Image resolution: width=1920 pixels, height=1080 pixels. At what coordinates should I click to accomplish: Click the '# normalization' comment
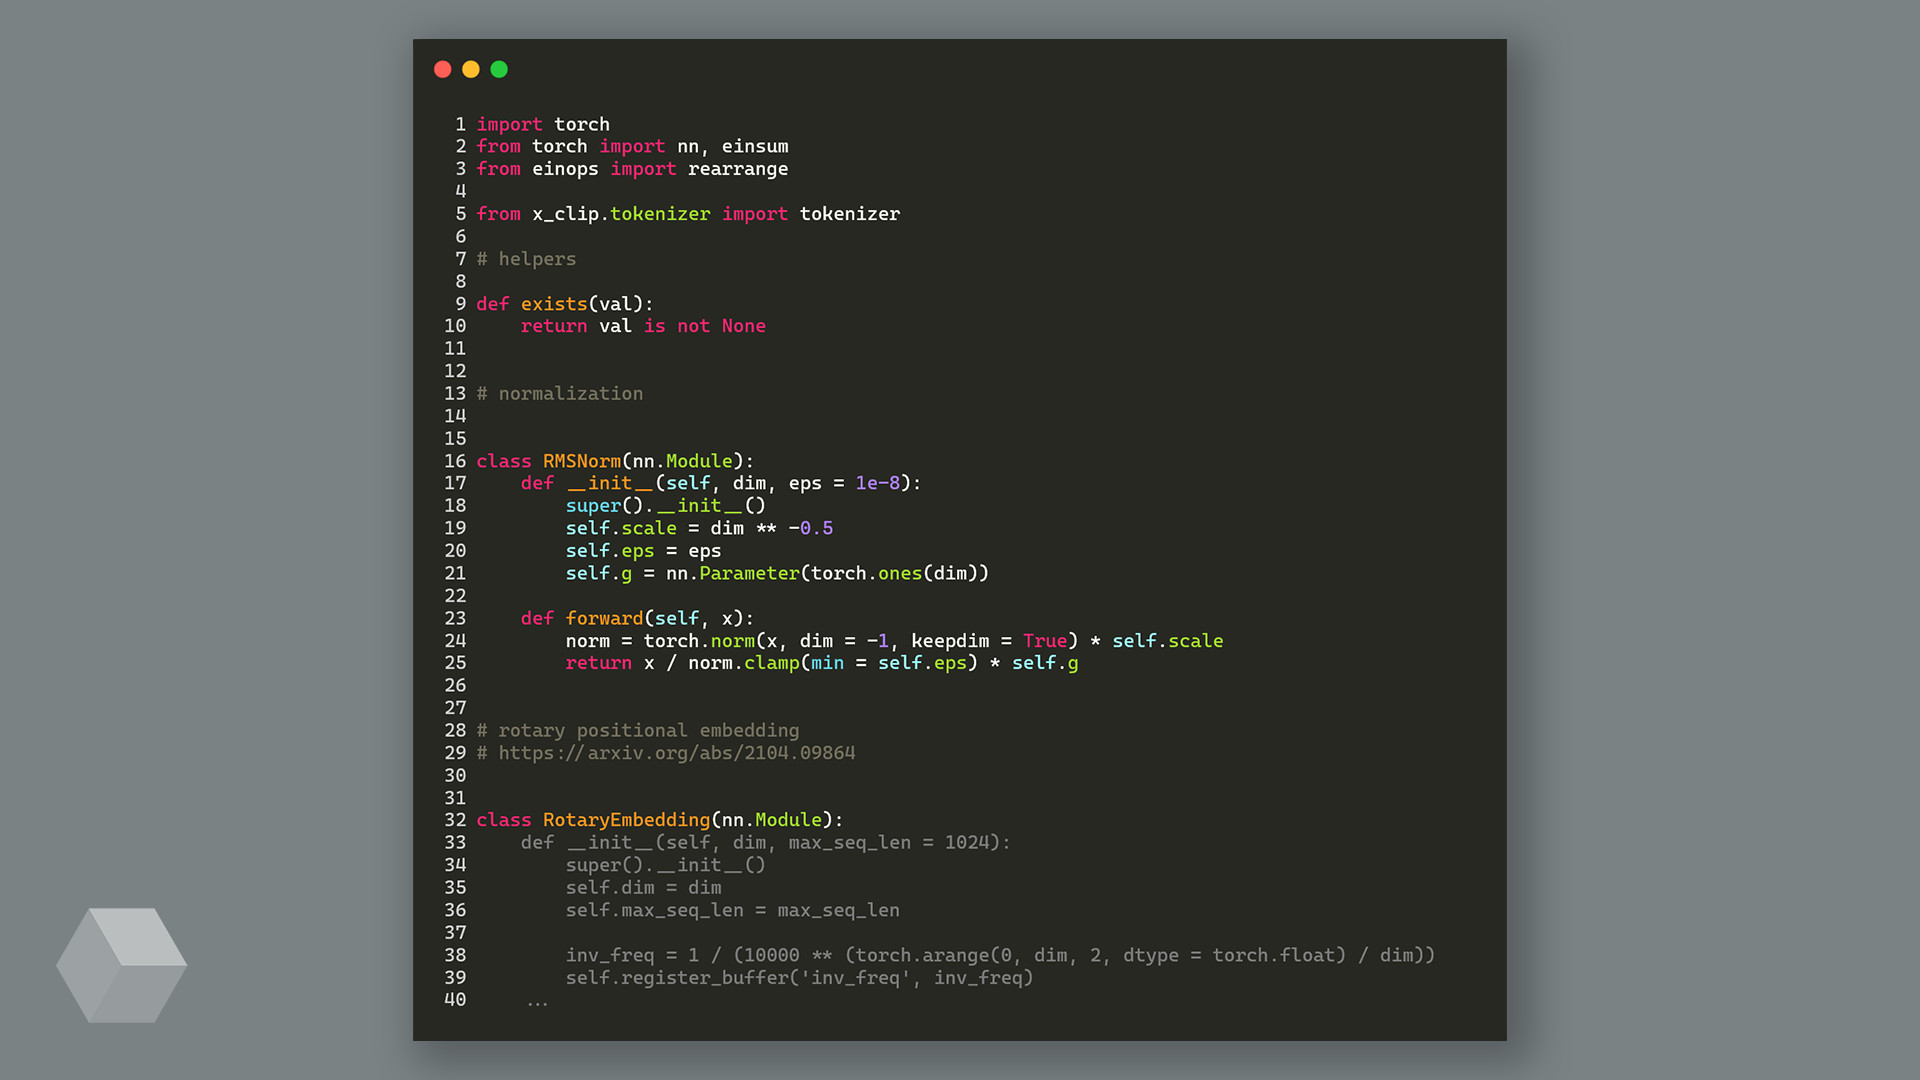click(x=560, y=394)
